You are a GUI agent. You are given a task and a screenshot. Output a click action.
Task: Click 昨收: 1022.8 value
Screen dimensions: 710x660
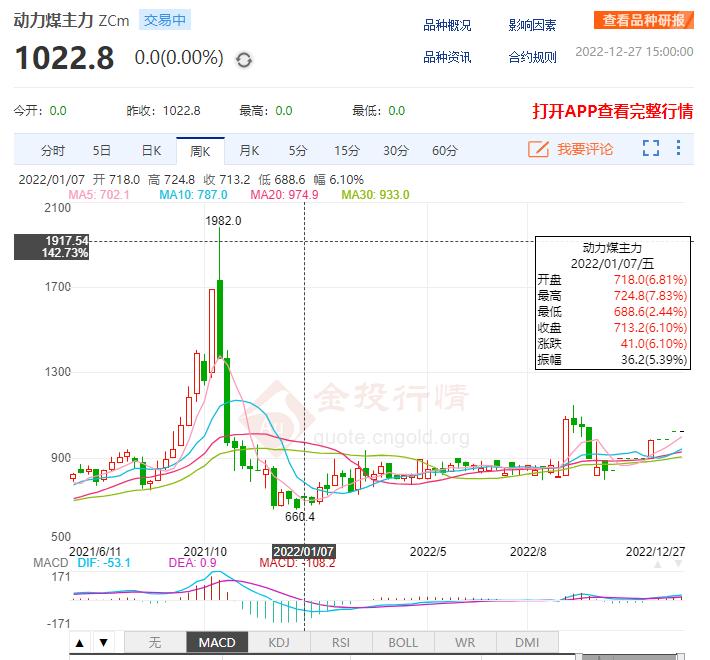(163, 111)
